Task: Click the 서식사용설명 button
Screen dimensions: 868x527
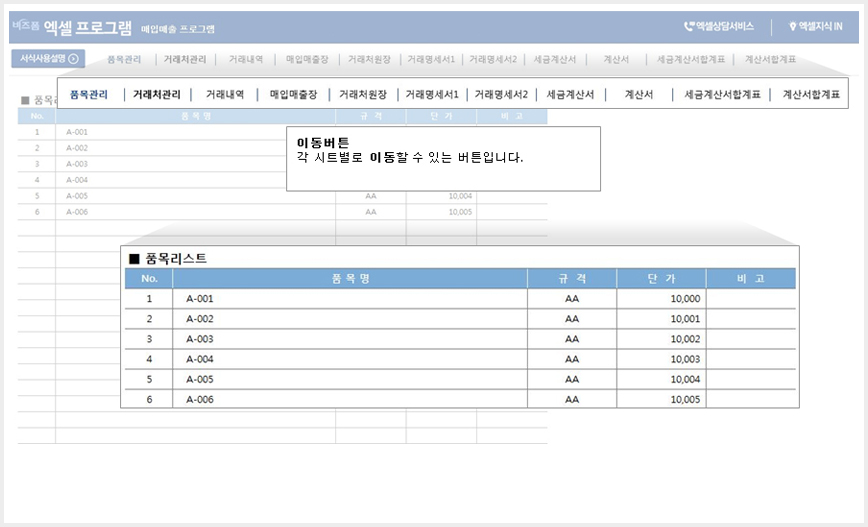Action: (48, 59)
